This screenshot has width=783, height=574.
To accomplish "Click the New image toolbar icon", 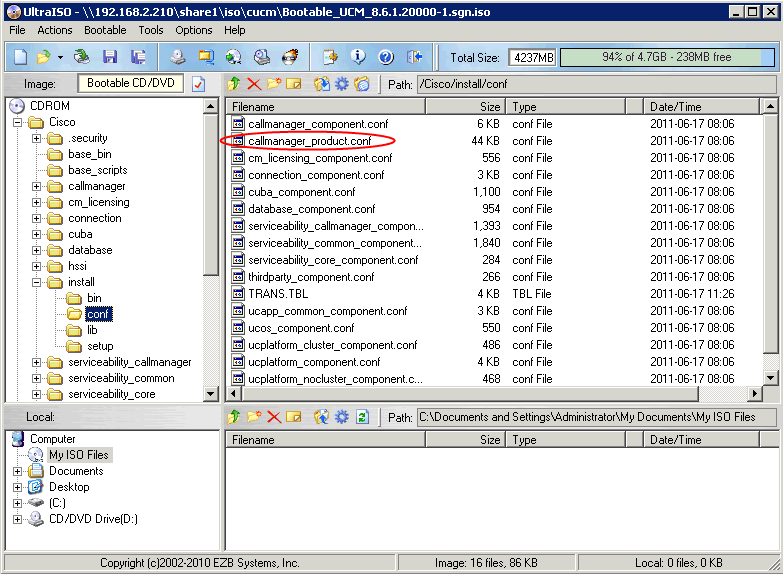I will [x=20, y=57].
